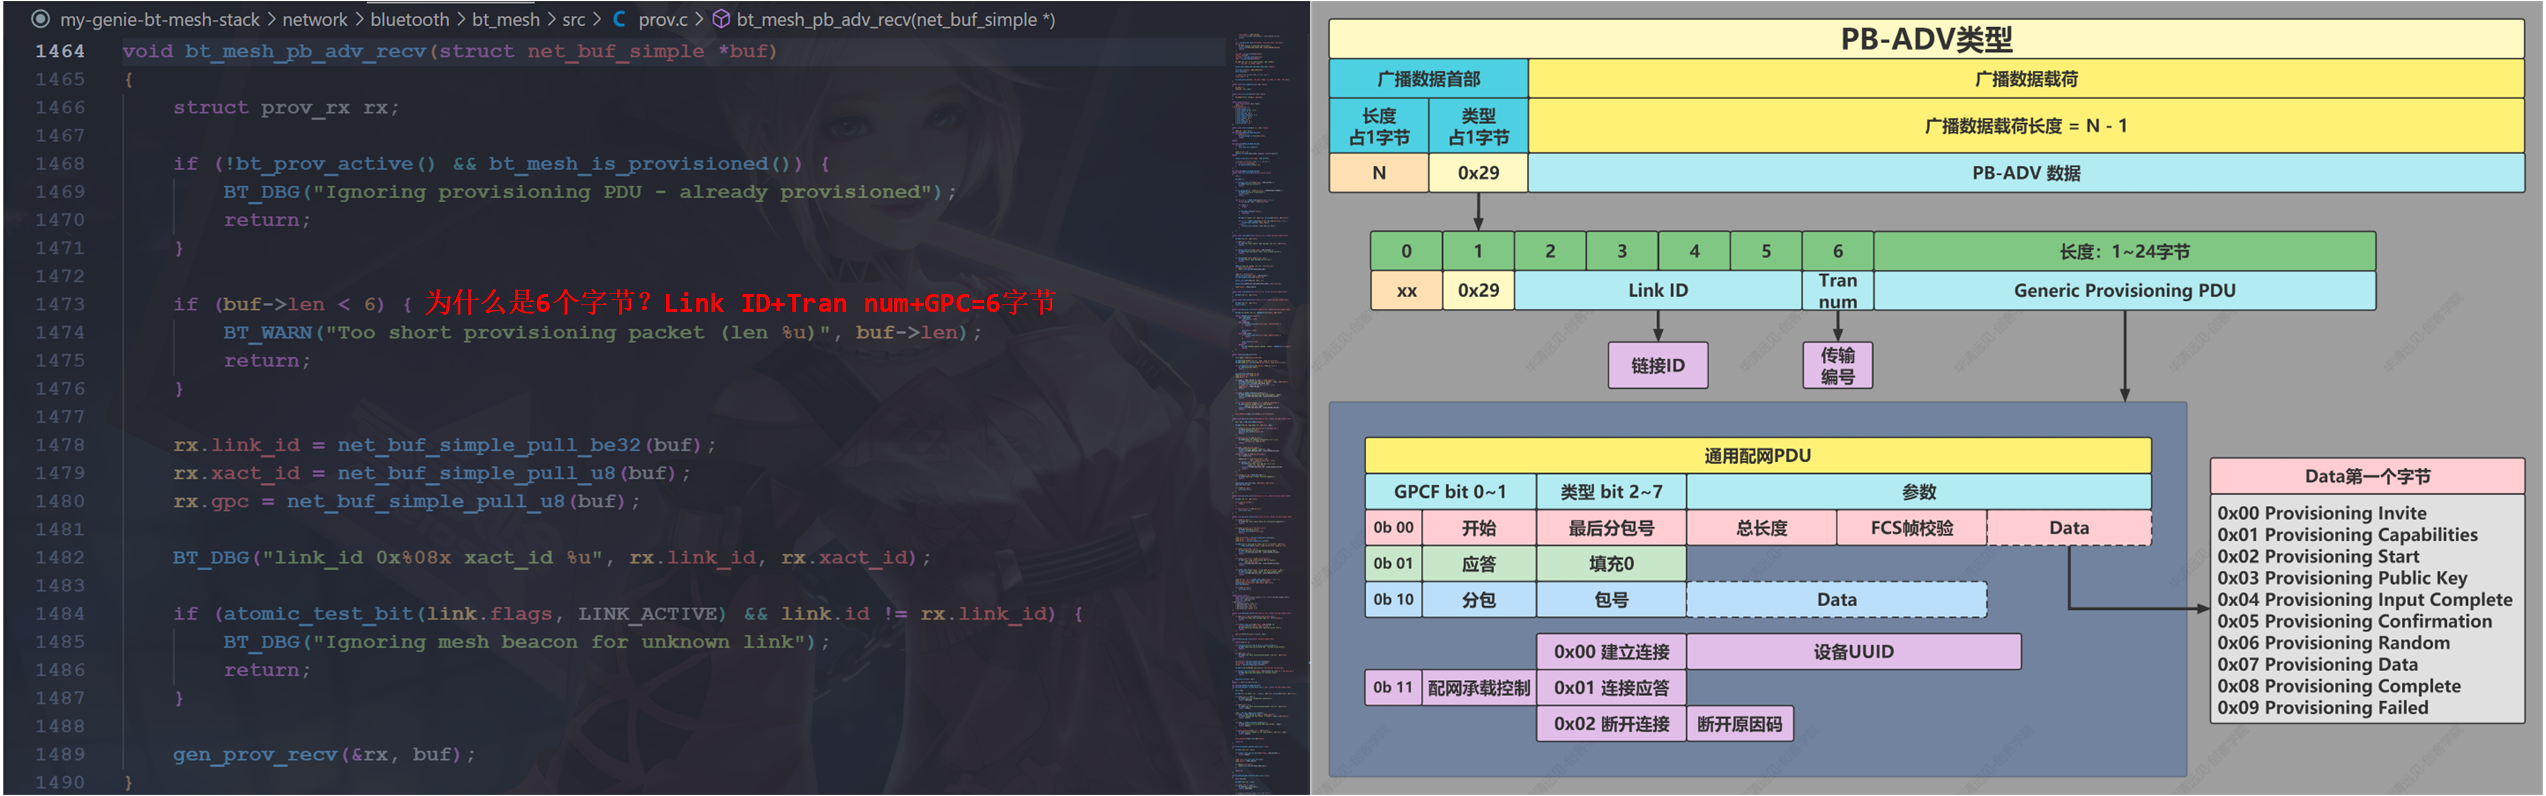Select the bt_mesh breadcrumb item
The height and width of the screenshot is (796, 2546).
coord(505,19)
